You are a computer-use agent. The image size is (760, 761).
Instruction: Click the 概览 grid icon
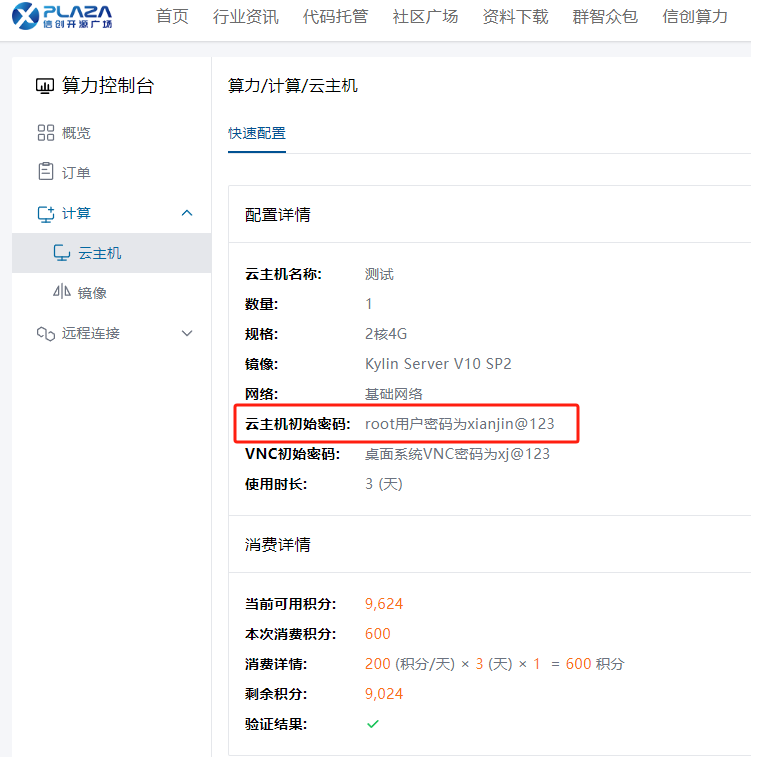coord(45,133)
